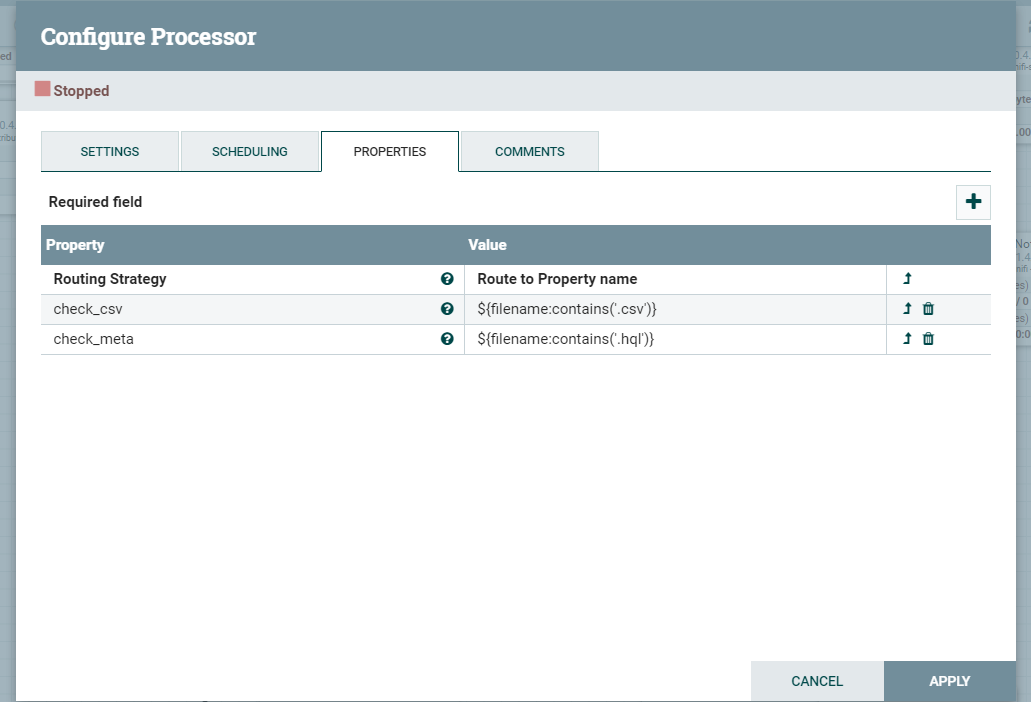Select the PROPERTIES tab
Screen dimensions: 1031x702
[x=389, y=151]
